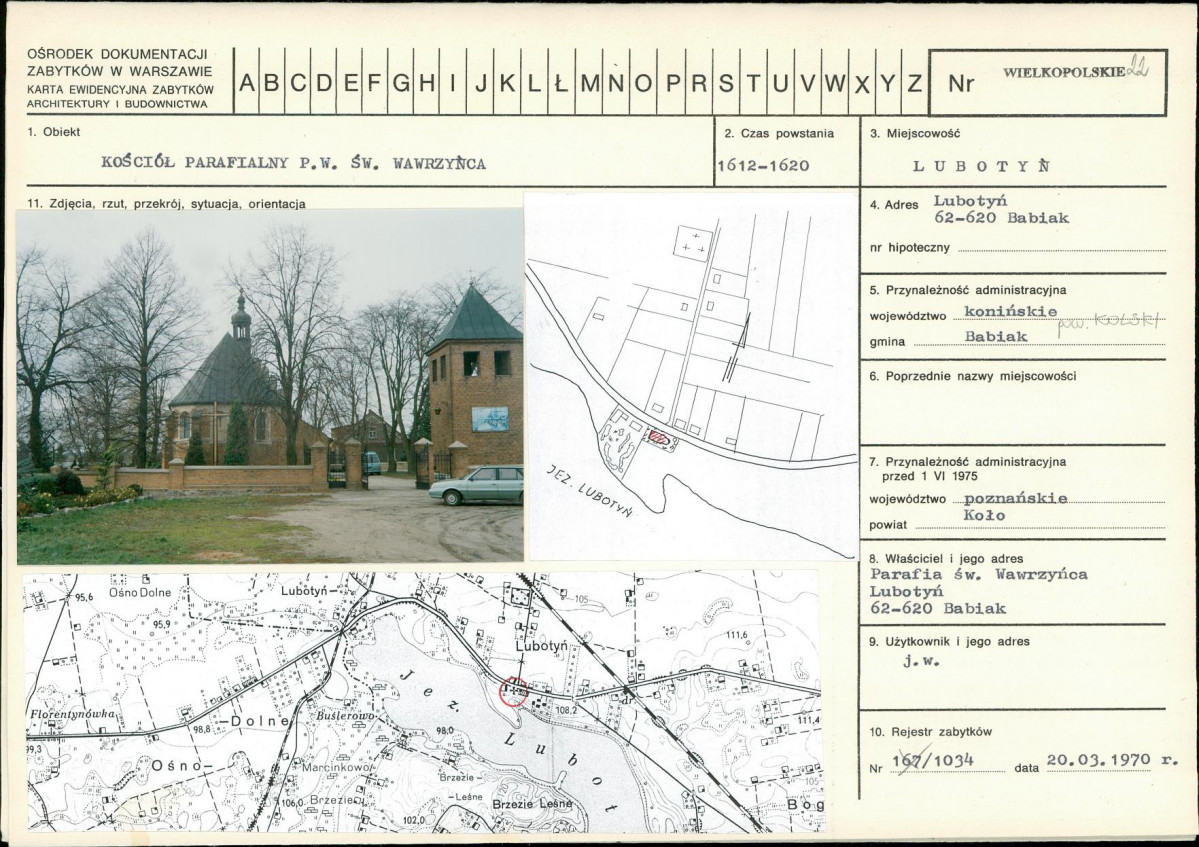The image size is (1199, 847).
Task: Click the letter W index box
Action: tap(834, 82)
